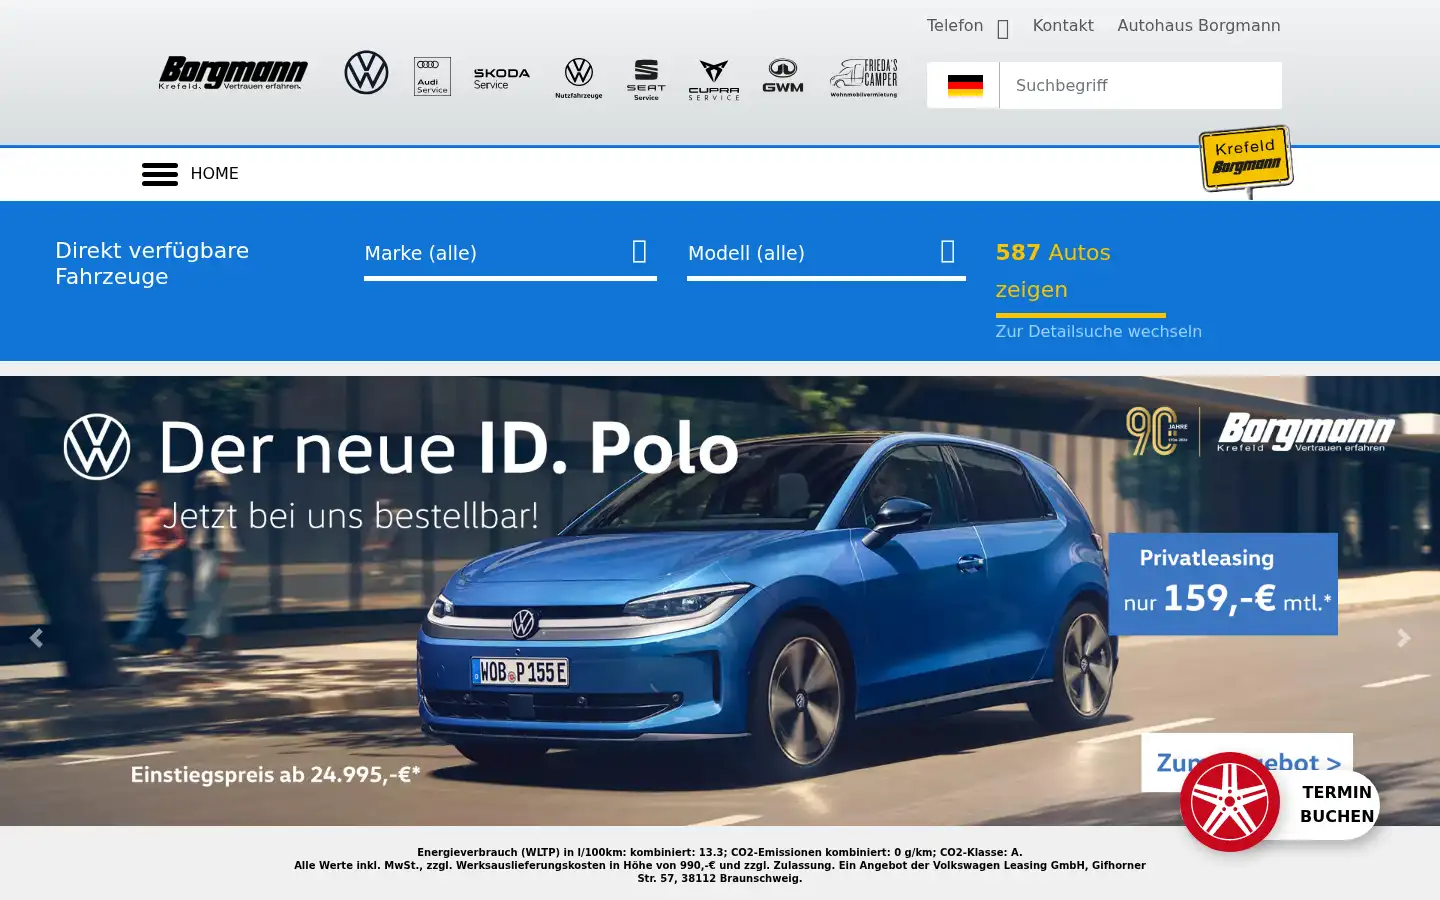Image resolution: width=1440 pixels, height=900 pixels.
Task: Click 'Direkt verfügbare Fahrzeuge' heading
Action: click(152, 264)
